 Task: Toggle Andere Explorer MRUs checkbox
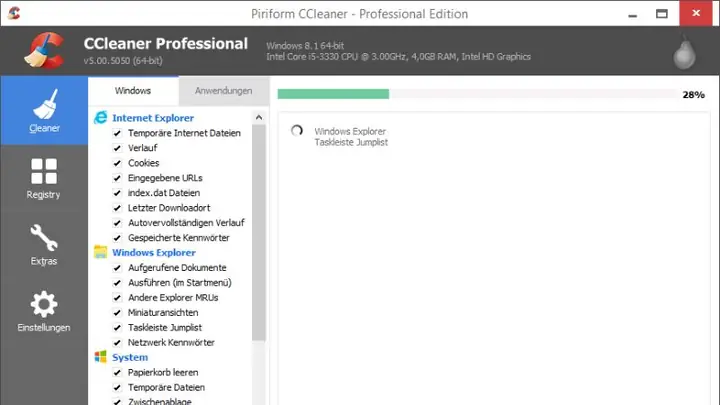click(x=117, y=298)
